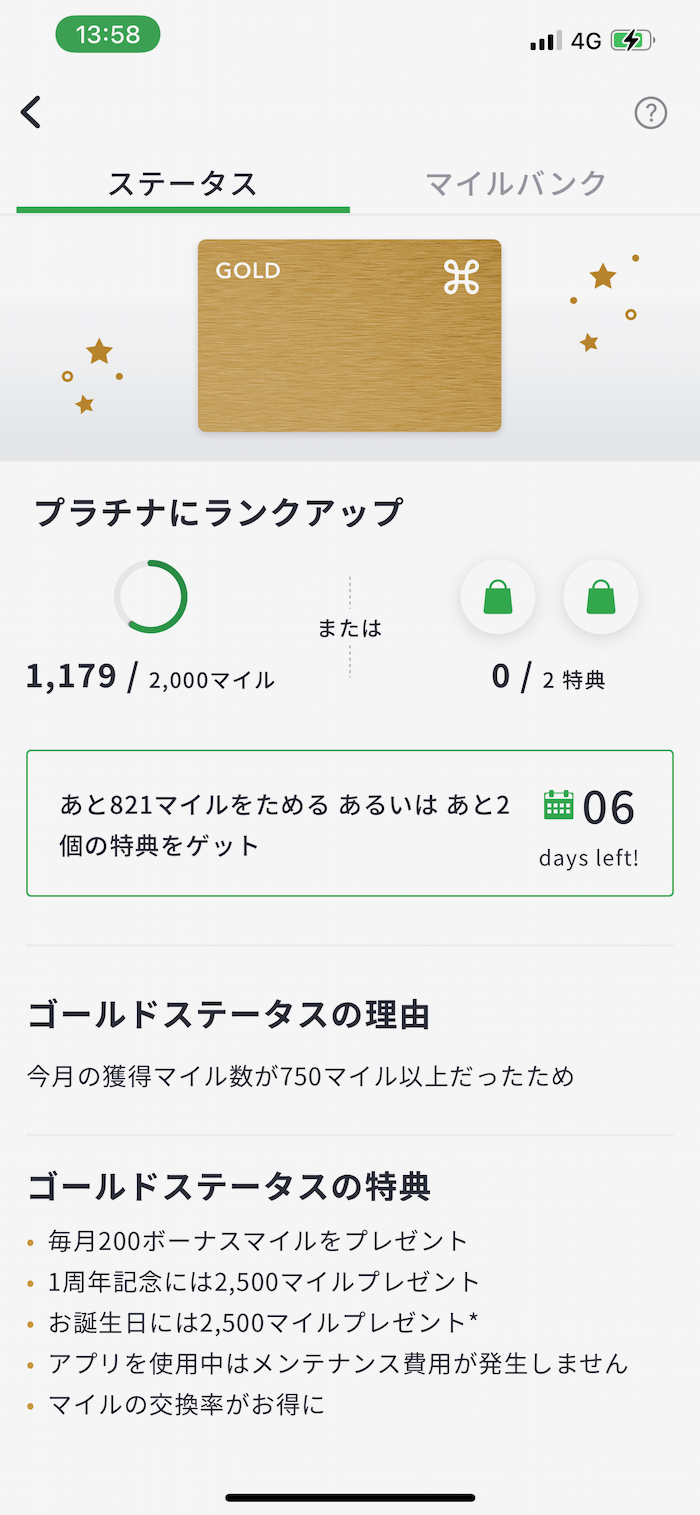This screenshot has height=1515, width=700.
Task: Tap the あと821マイルをためる message box
Action: coord(285,825)
